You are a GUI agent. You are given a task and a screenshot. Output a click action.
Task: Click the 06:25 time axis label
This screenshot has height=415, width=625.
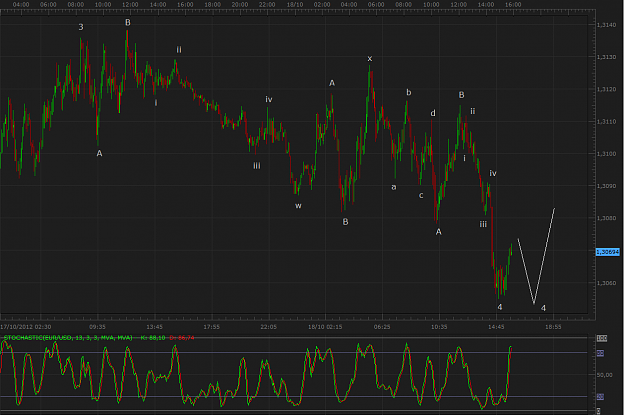[382, 327]
